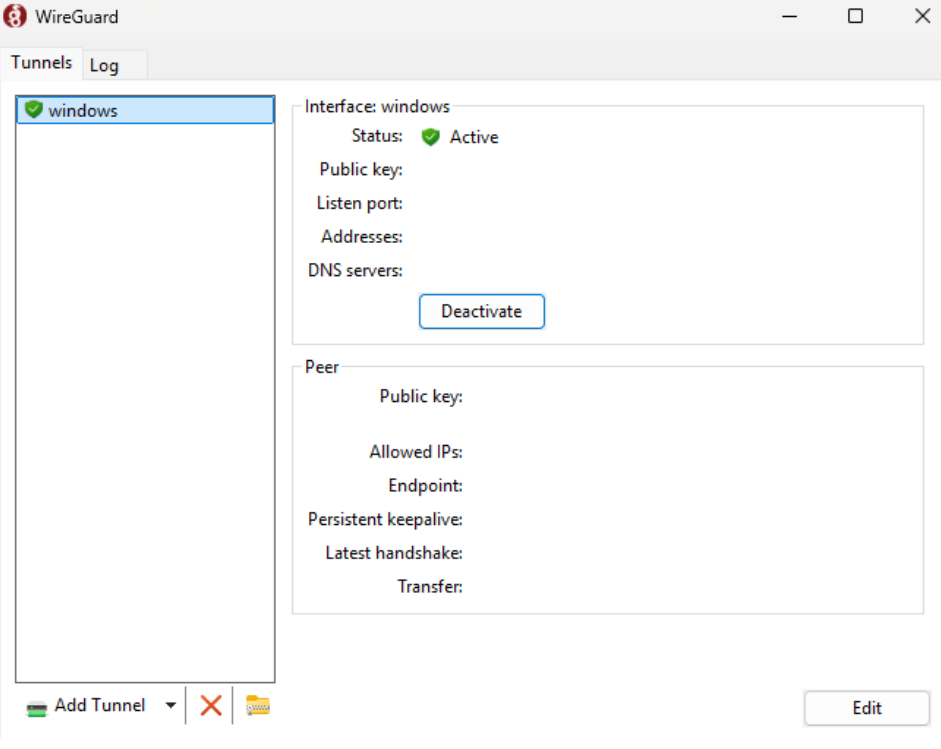Click the WireGuard logo icon in title bar
This screenshot has height=749, width=941.
click(x=15, y=16)
